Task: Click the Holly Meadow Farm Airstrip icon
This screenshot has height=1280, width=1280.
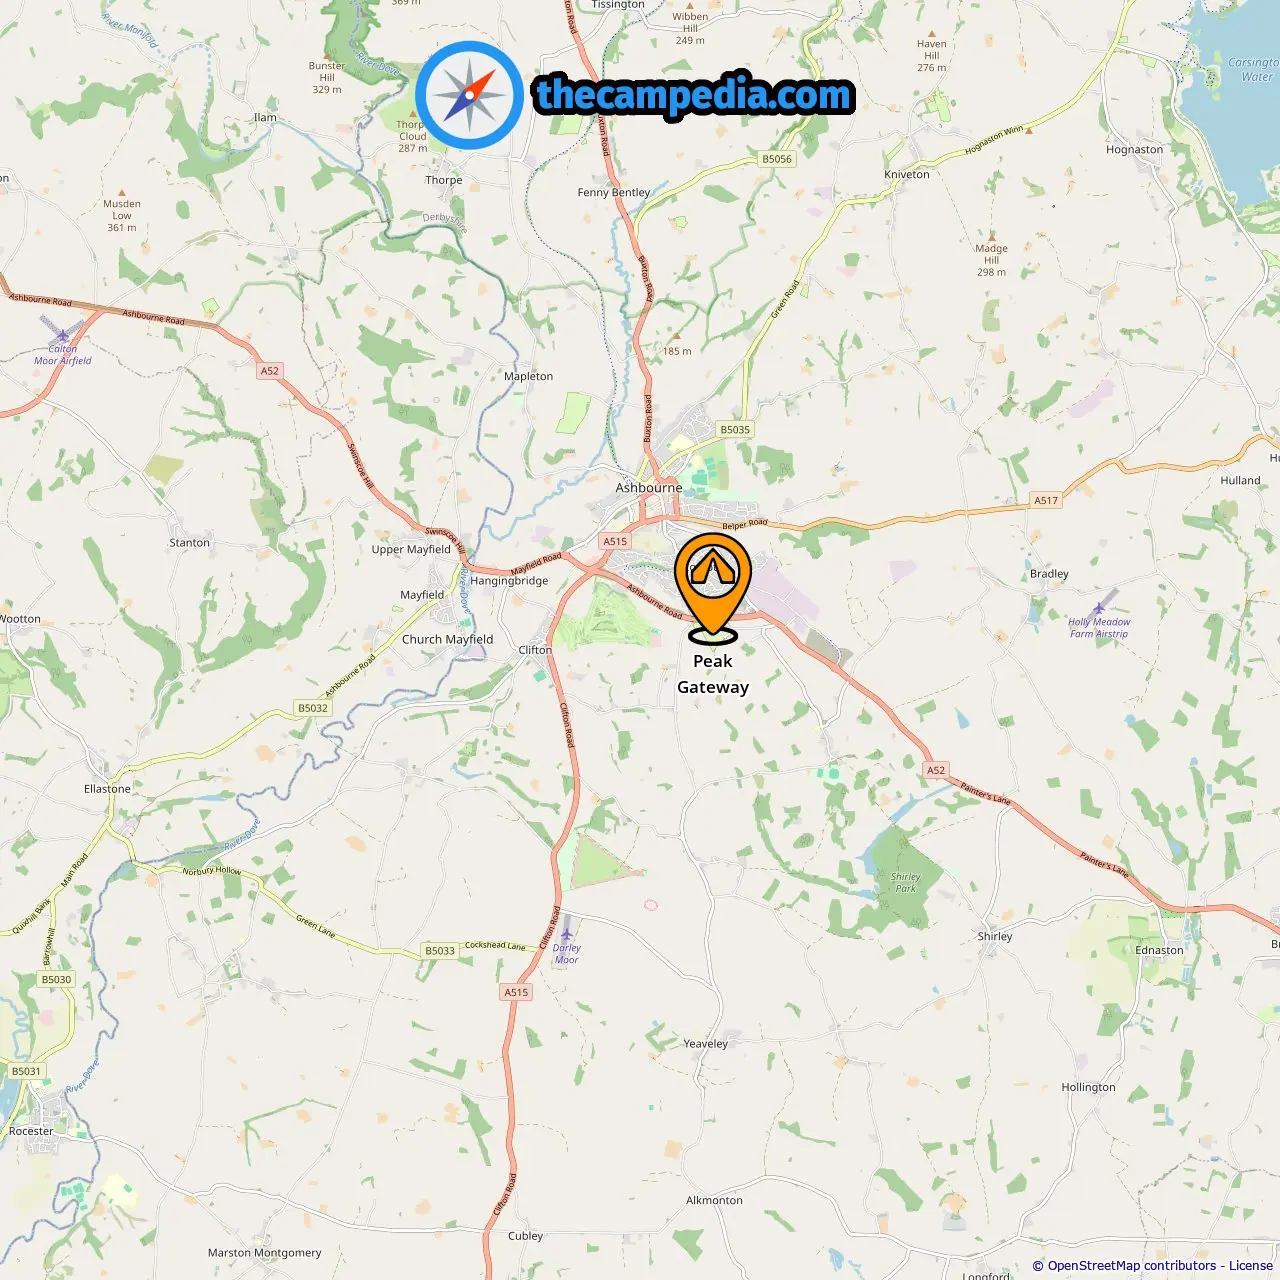Action: (1099, 608)
